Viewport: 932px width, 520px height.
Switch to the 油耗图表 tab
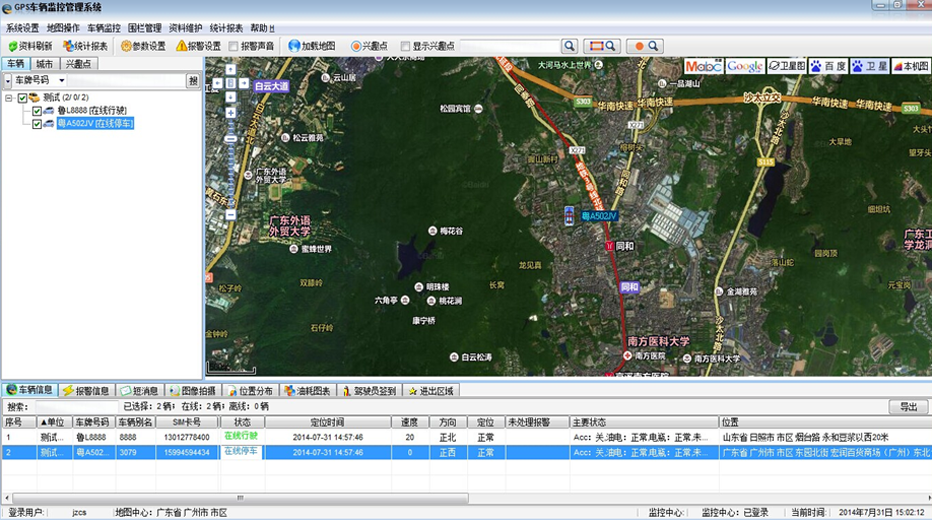(307, 391)
